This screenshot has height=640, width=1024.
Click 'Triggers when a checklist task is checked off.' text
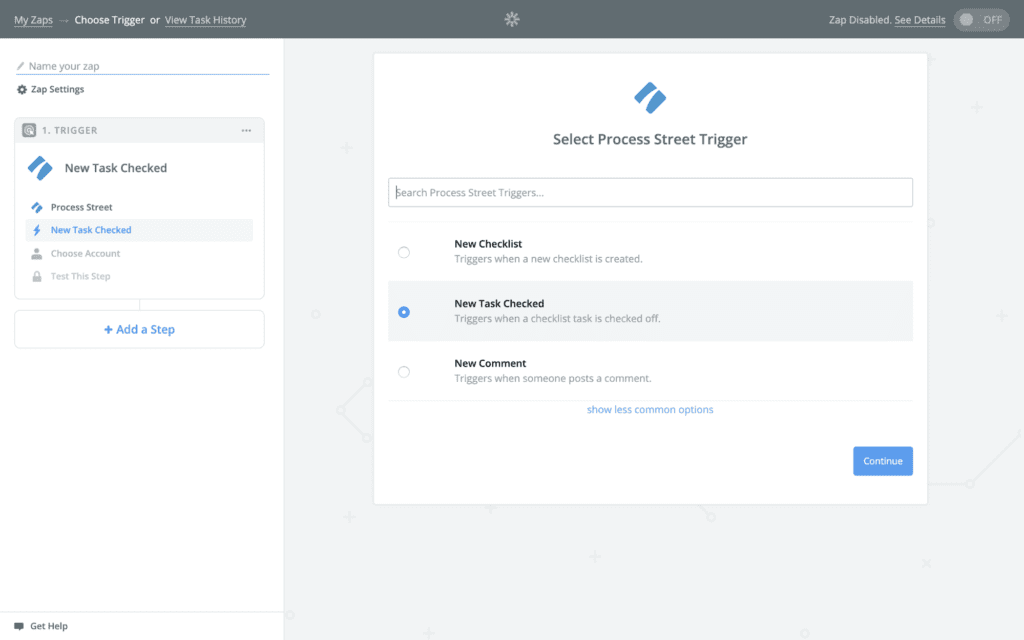point(557,319)
